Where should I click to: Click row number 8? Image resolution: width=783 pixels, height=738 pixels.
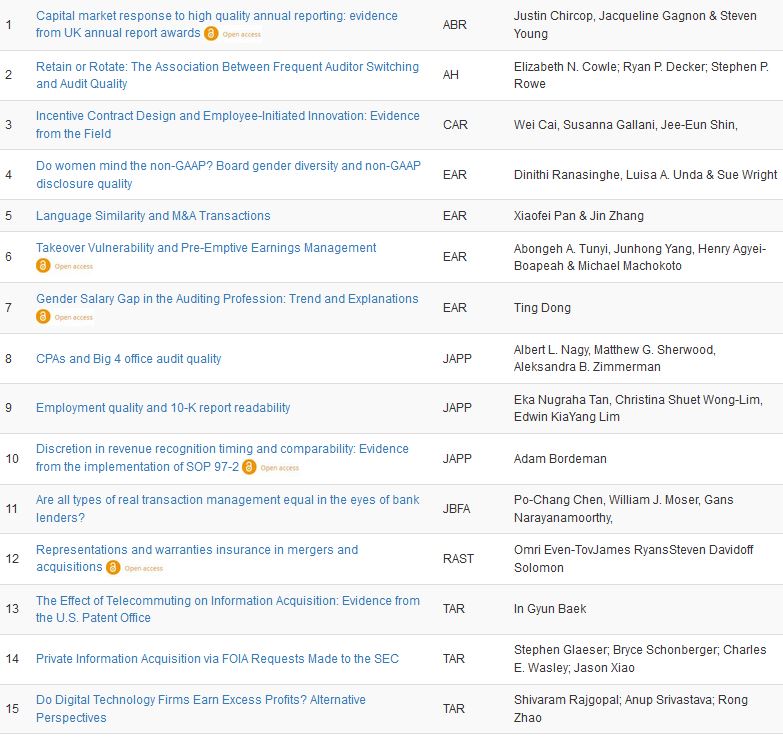8,359
